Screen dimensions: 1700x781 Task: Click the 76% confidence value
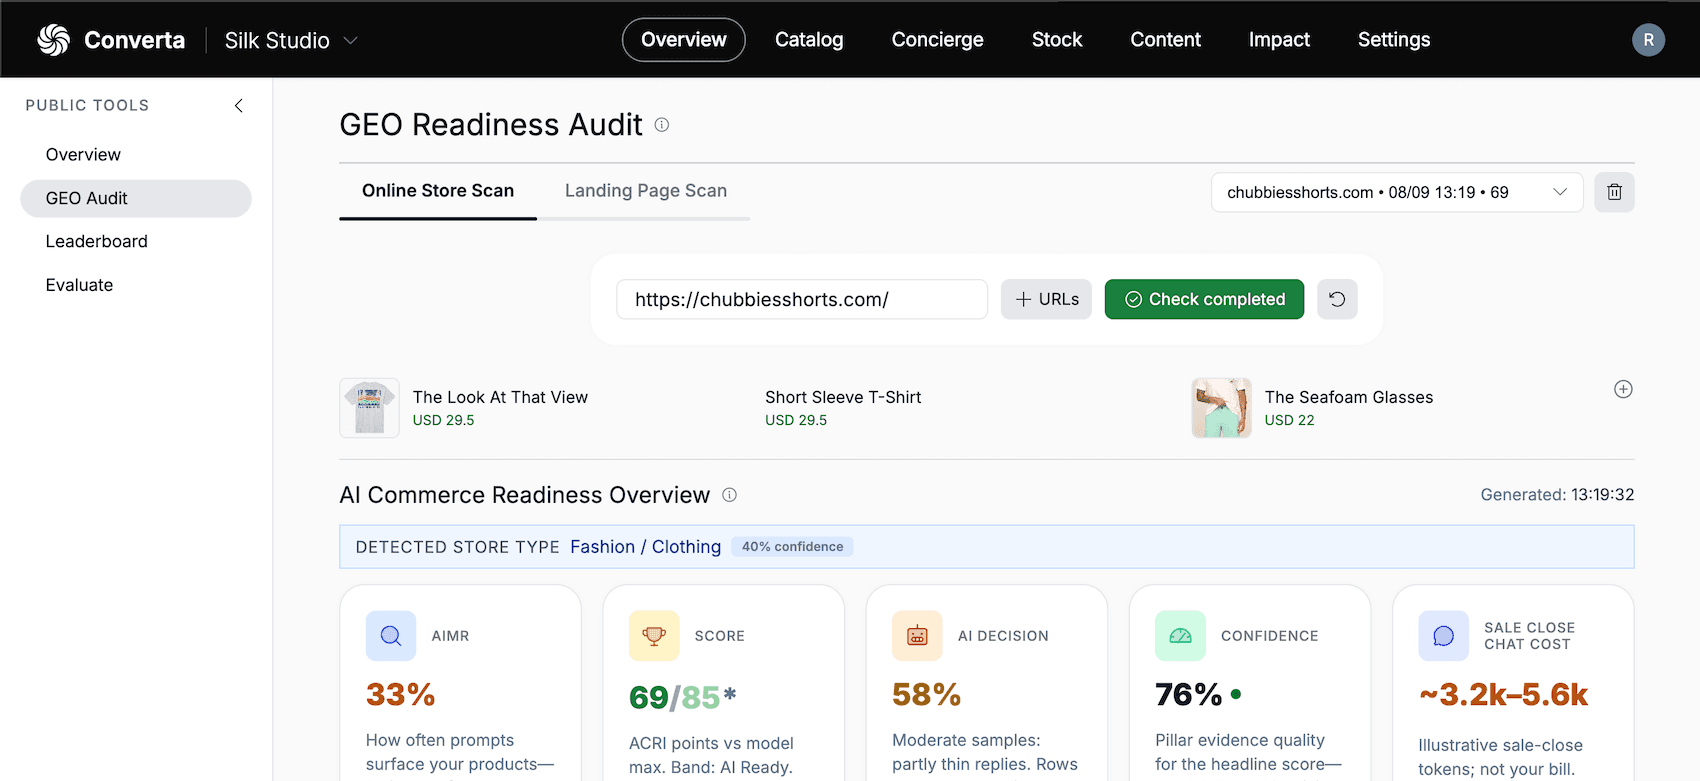[1189, 694]
